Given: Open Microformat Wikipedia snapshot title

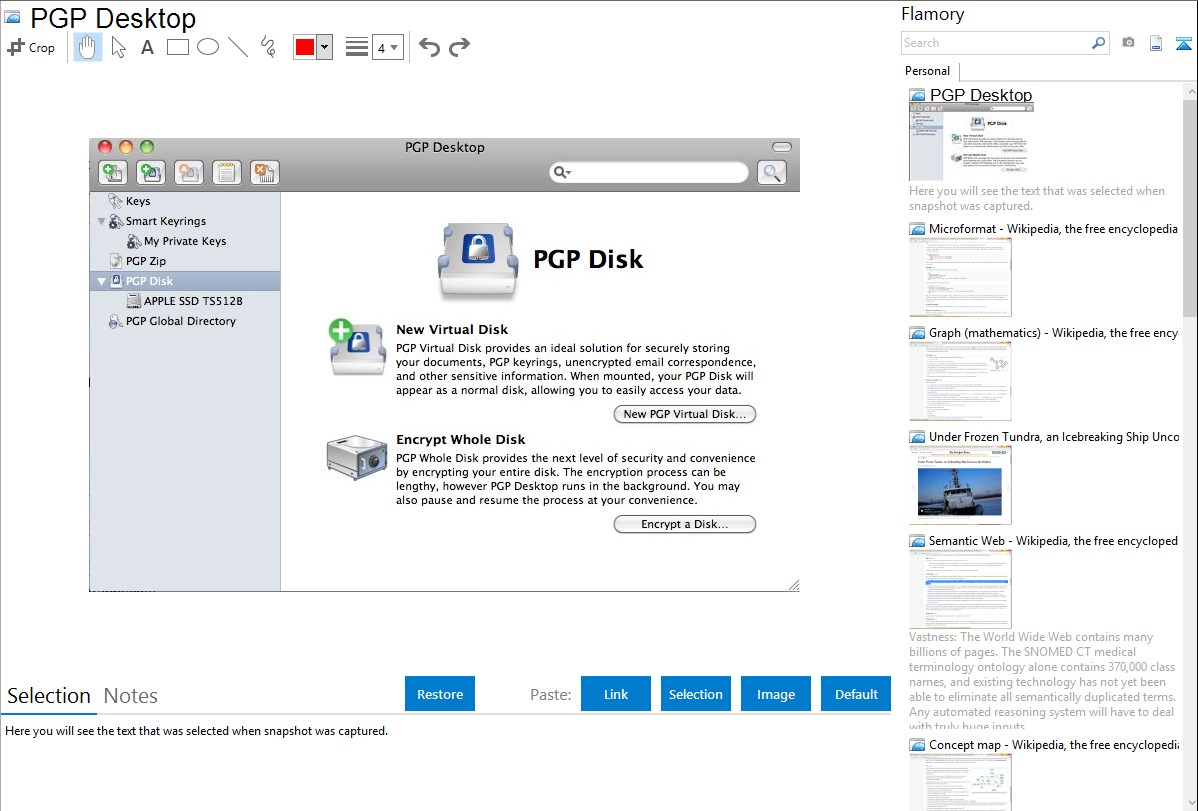Looking at the screenshot, I should (x=1053, y=229).
